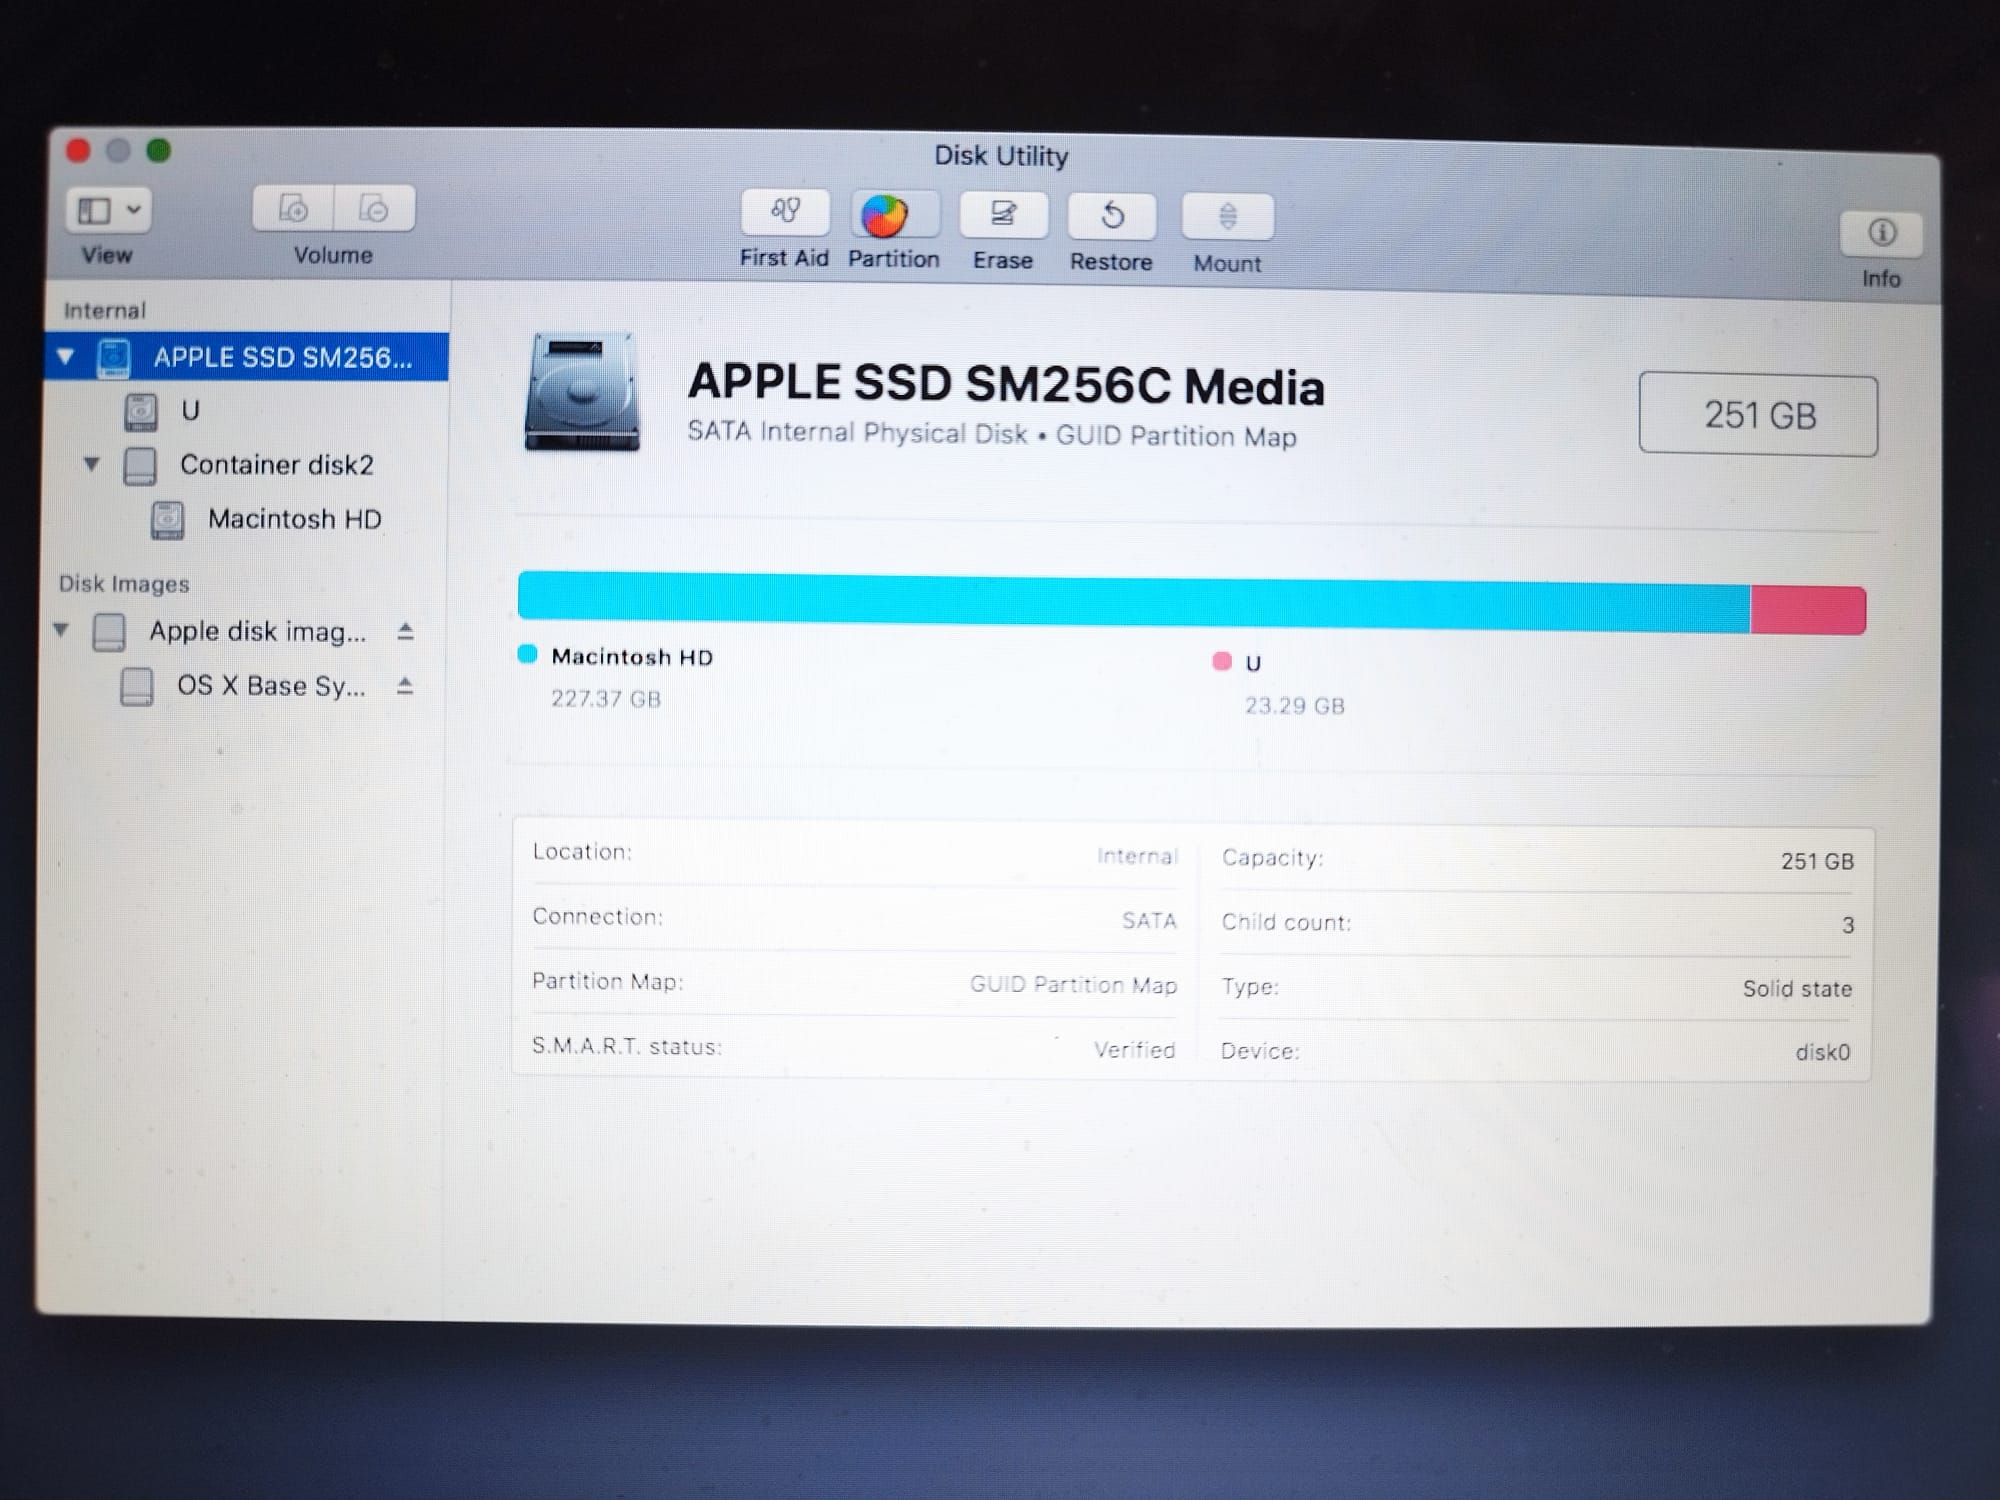The width and height of the screenshot is (2000, 1500).
Task: Eject the Apple disk image
Action: pyautogui.click(x=405, y=632)
